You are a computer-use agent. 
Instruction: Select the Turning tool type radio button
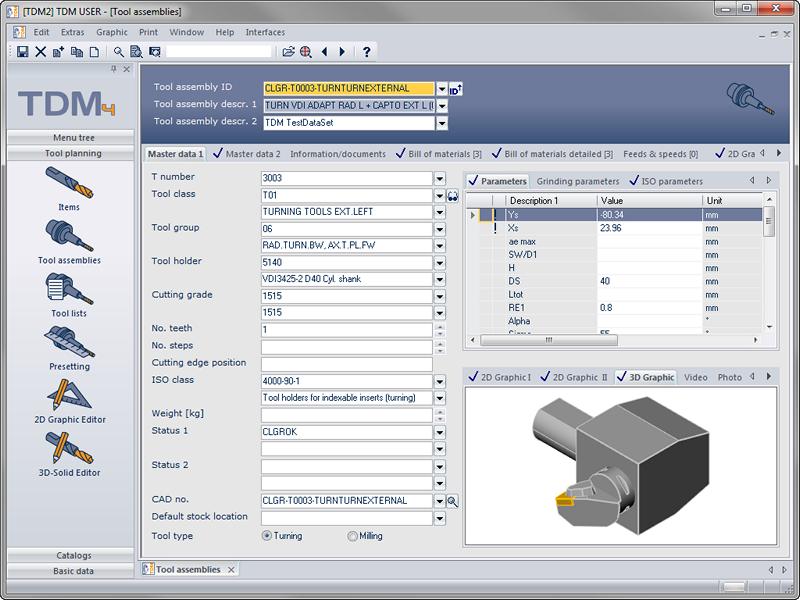pyautogui.click(x=267, y=536)
